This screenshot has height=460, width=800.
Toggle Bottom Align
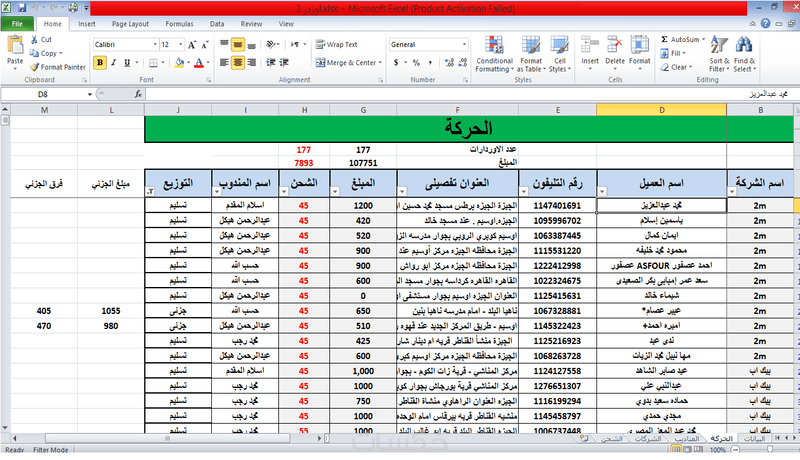pos(252,45)
